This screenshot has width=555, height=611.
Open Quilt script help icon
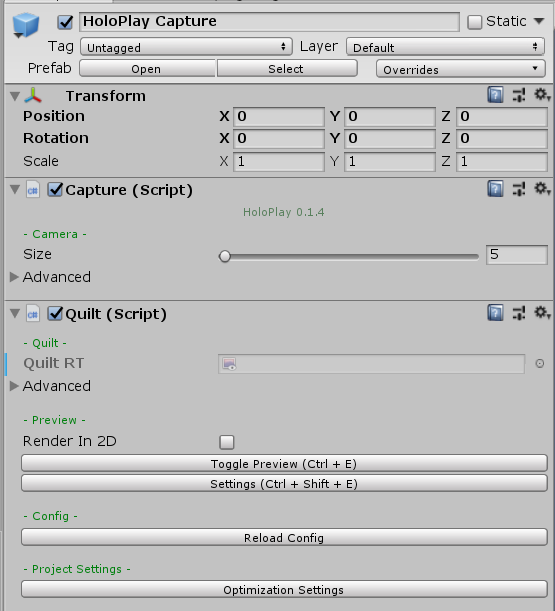(x=495, y=313)
